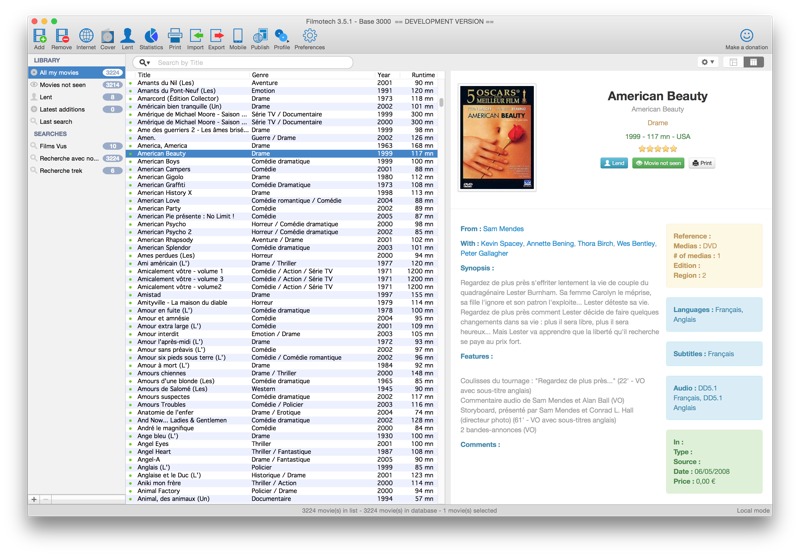Open the search magnifier options
The height and width of the screenshot is (556, 800).
point(144,62)
